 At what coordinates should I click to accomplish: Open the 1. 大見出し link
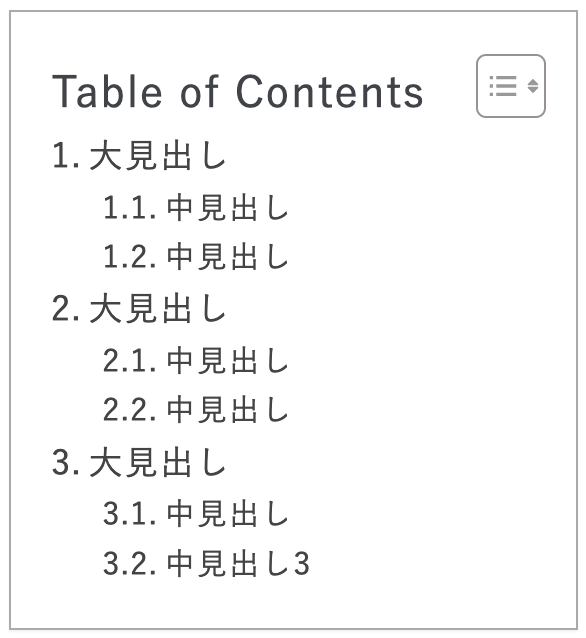[139, 155]
